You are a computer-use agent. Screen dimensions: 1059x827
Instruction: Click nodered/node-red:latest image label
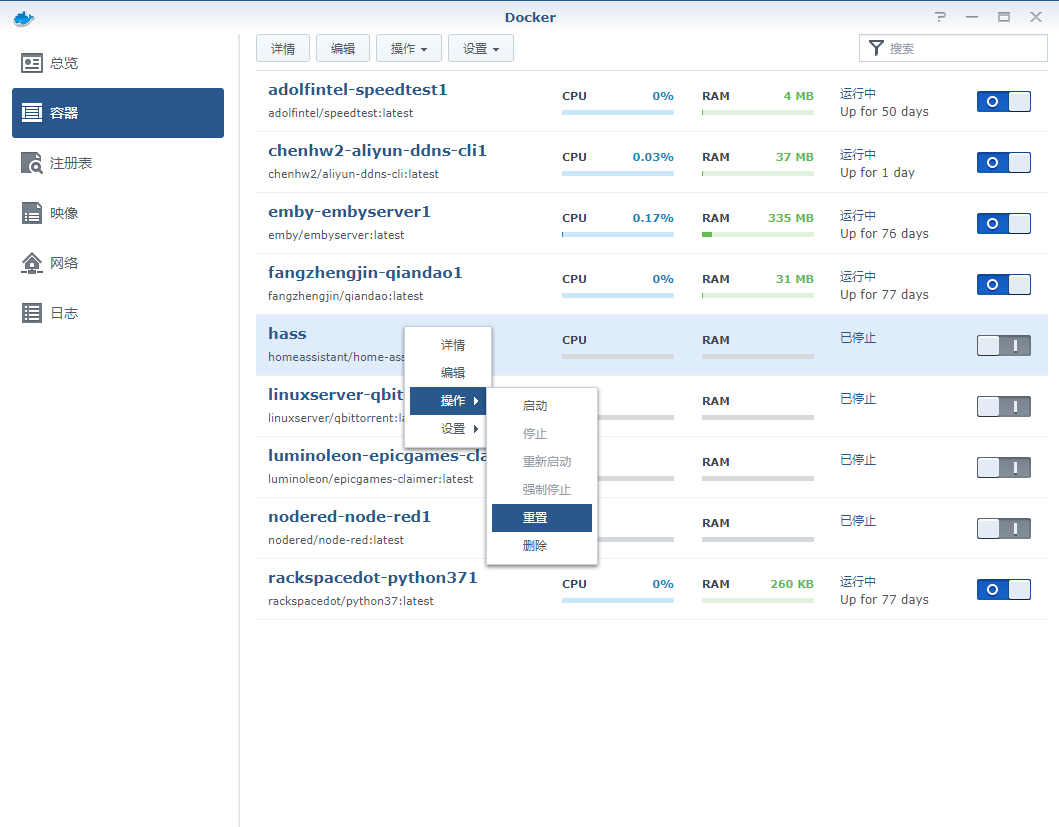(x=336, y=540)
